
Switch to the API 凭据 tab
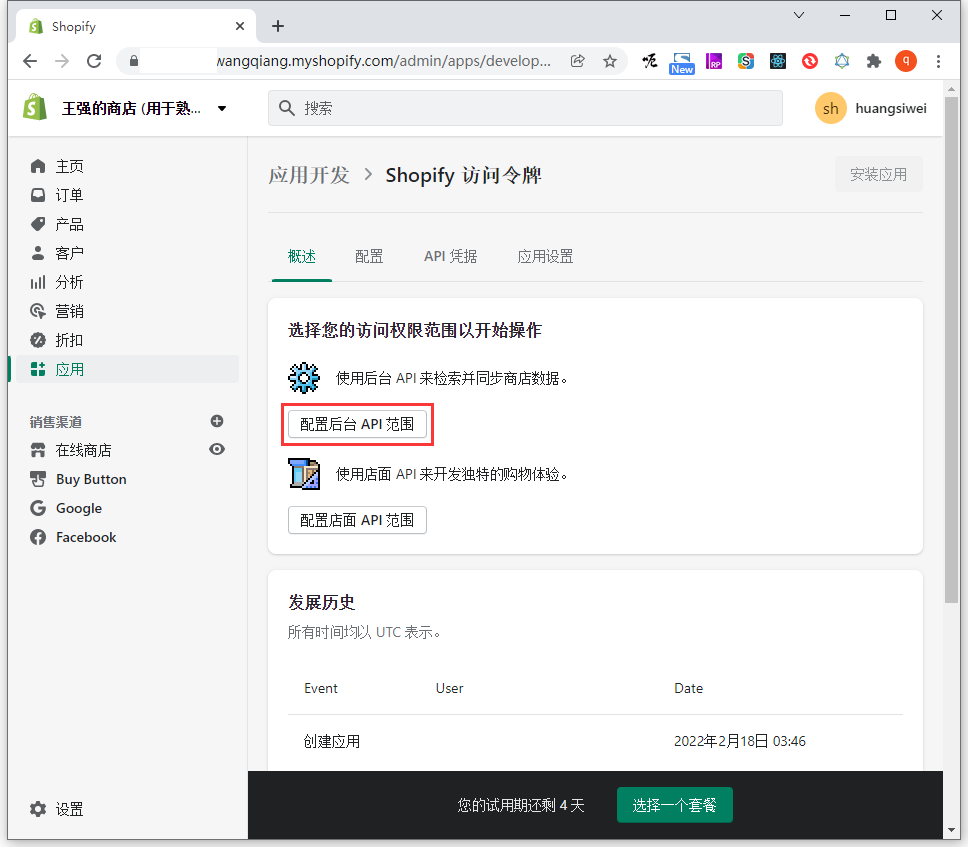(x=450, y=256)
